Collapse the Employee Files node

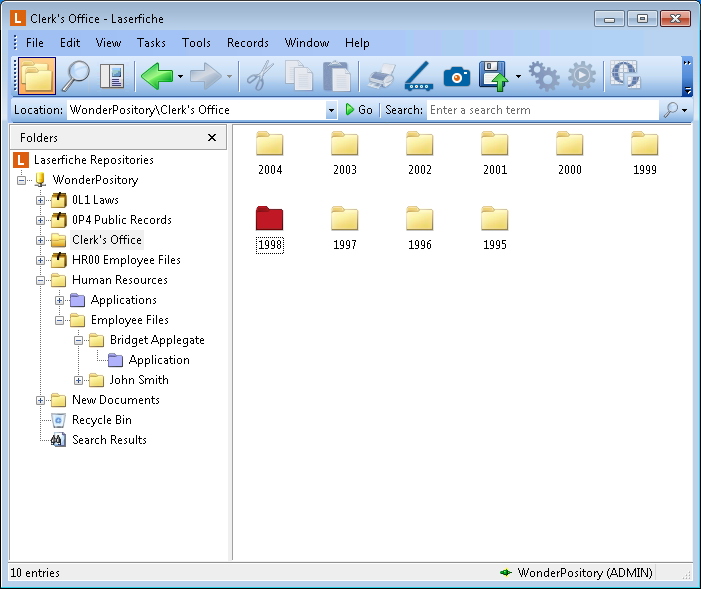tap(59, 320)
